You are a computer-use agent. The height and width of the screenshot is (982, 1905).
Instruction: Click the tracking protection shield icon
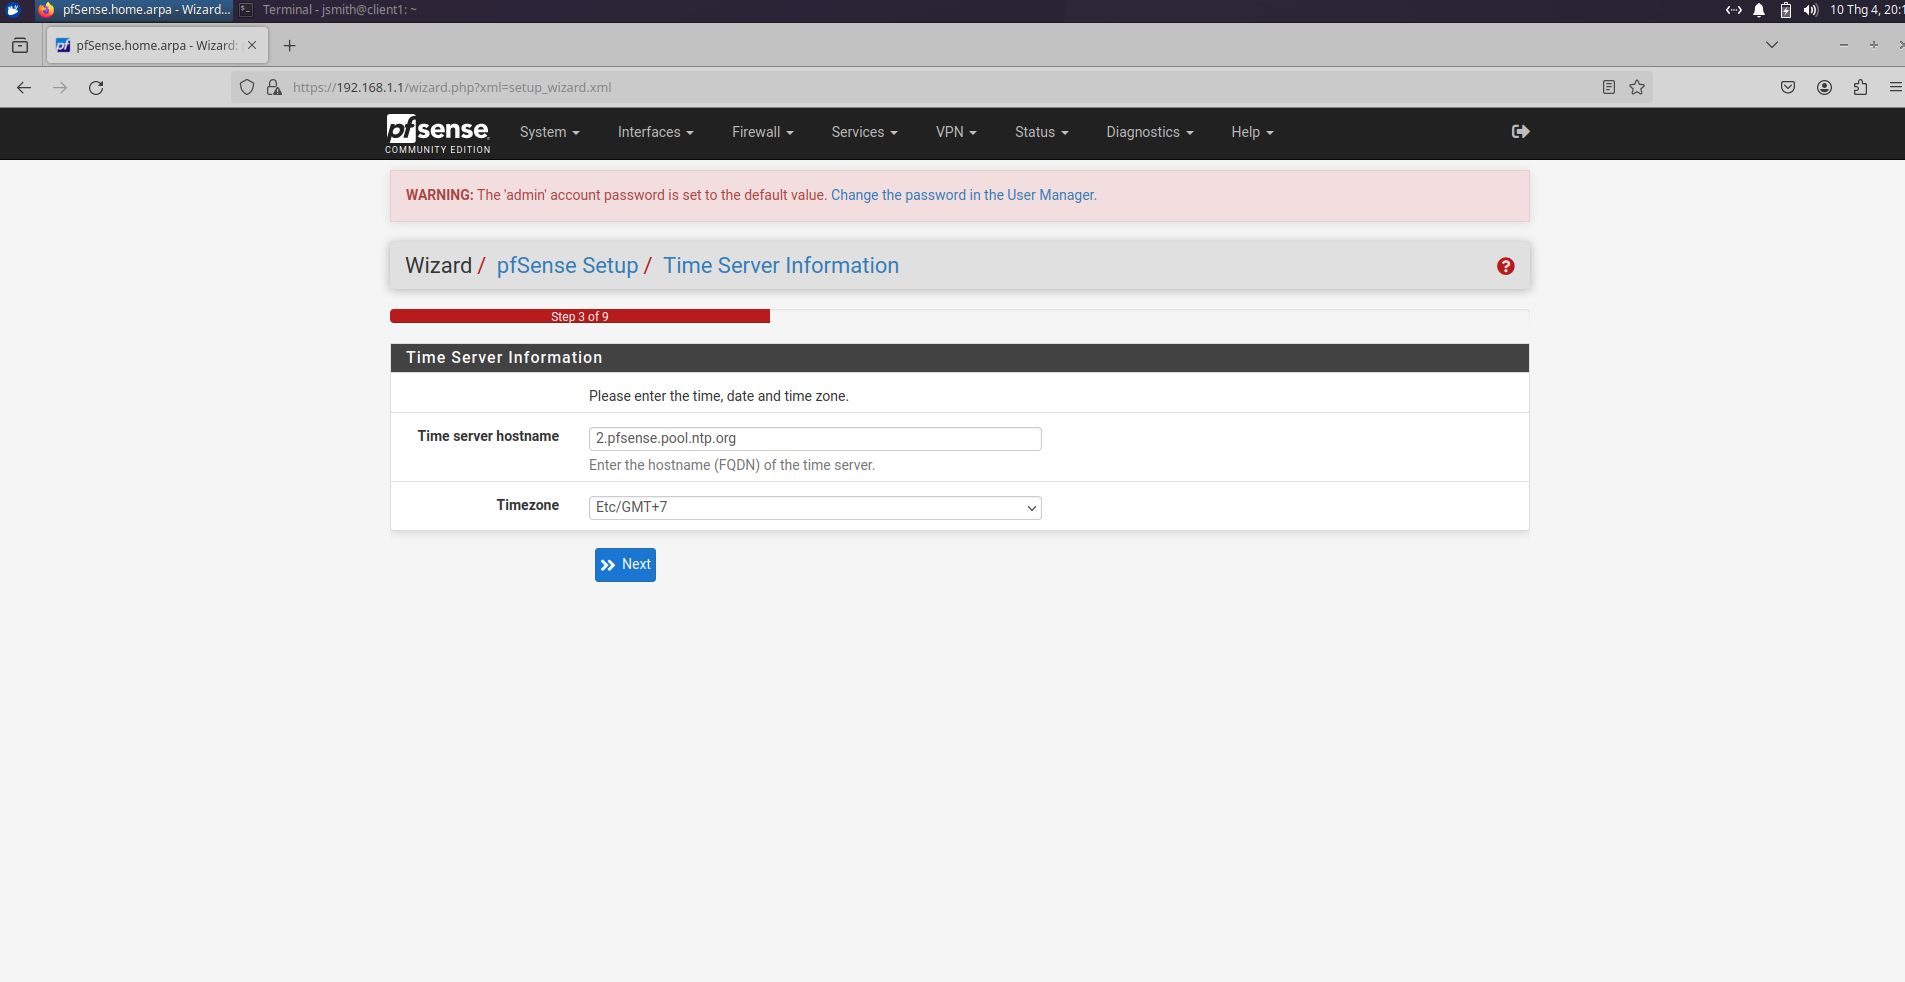247,87
